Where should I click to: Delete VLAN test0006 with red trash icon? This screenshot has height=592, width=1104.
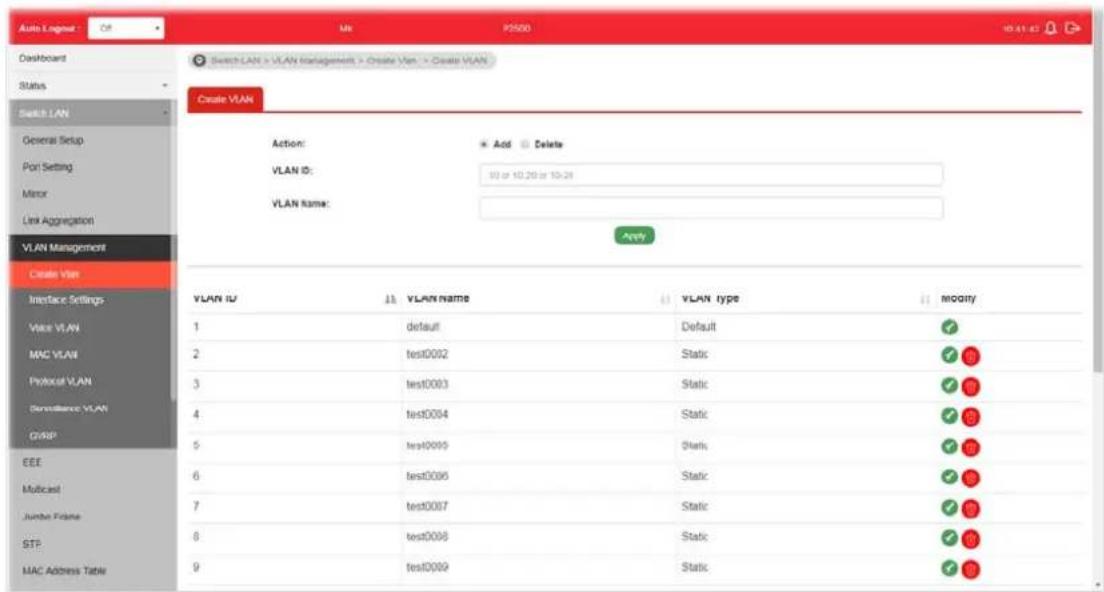click(971, 479)
